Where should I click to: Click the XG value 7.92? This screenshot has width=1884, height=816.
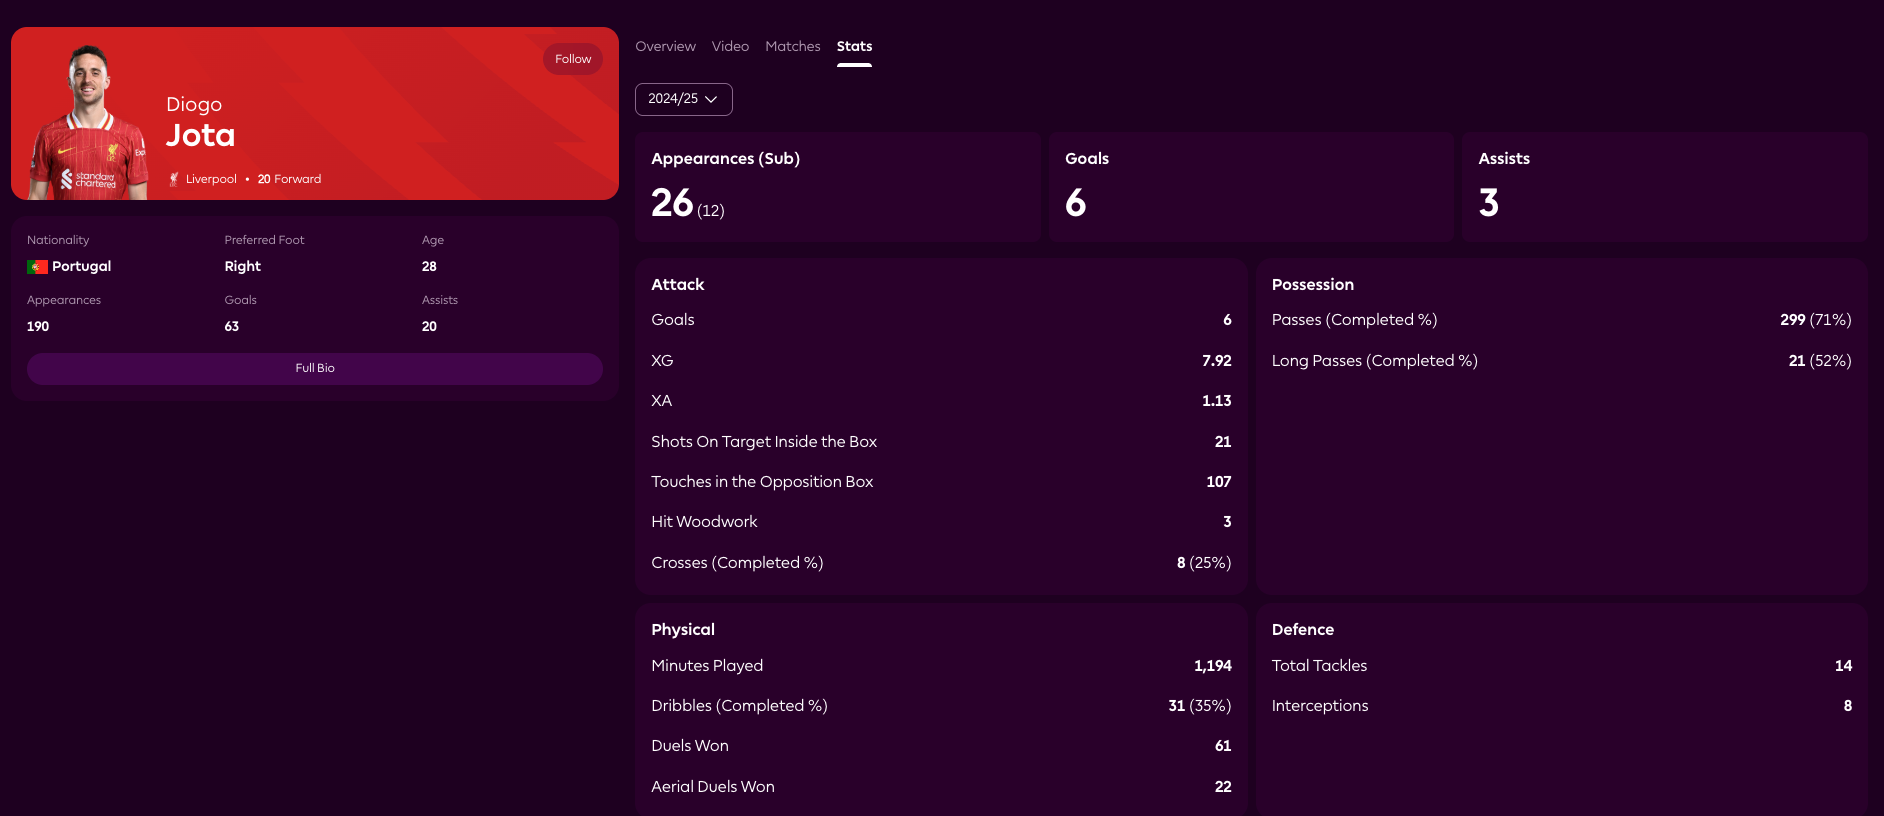click(x=1216, y=360)
